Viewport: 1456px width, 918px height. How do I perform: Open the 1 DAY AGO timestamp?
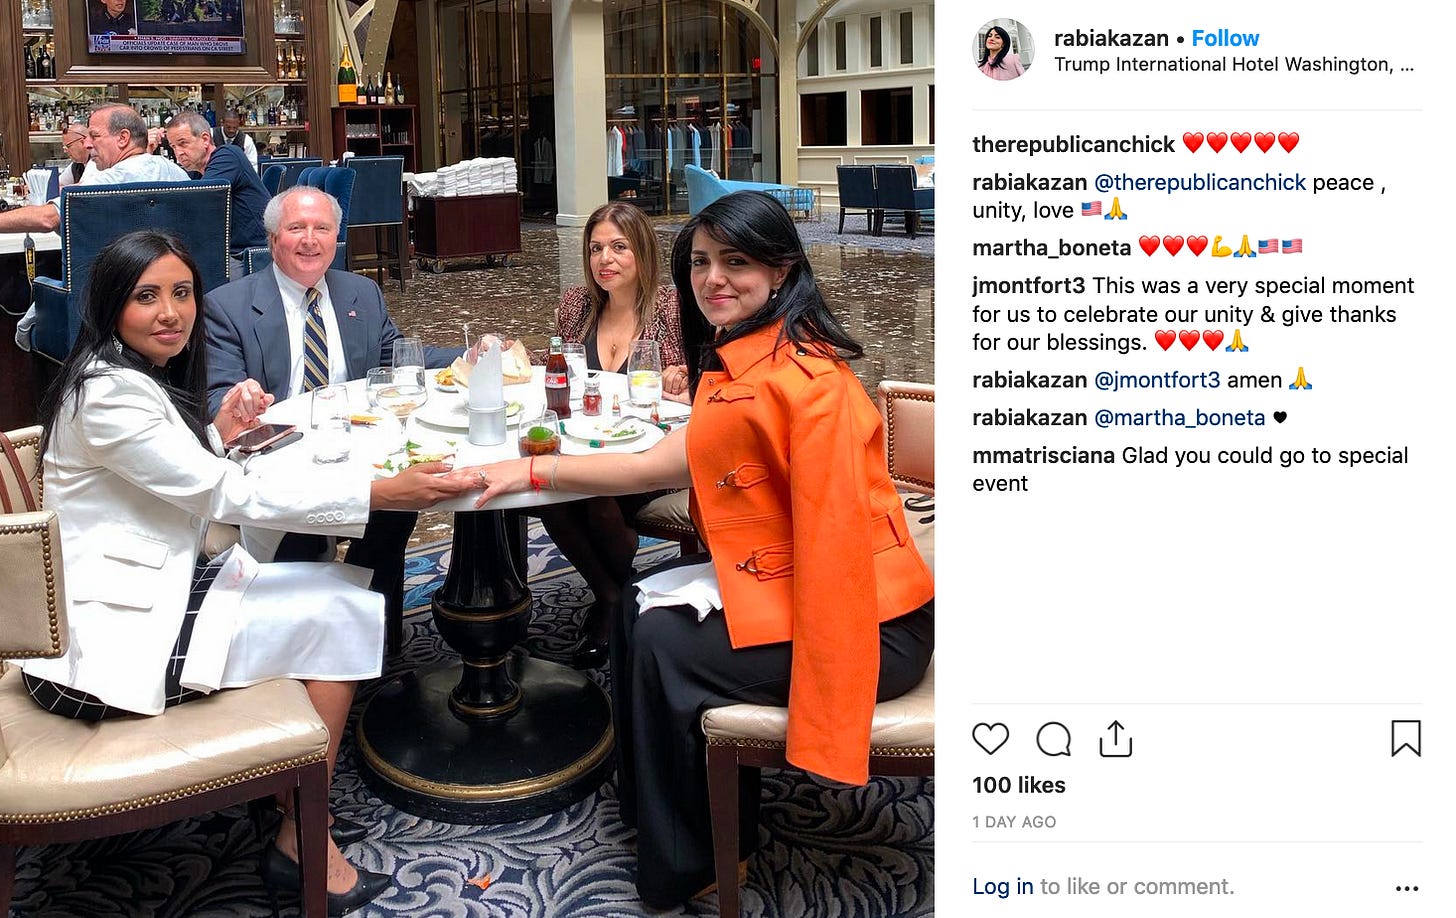click(1014, 822)
